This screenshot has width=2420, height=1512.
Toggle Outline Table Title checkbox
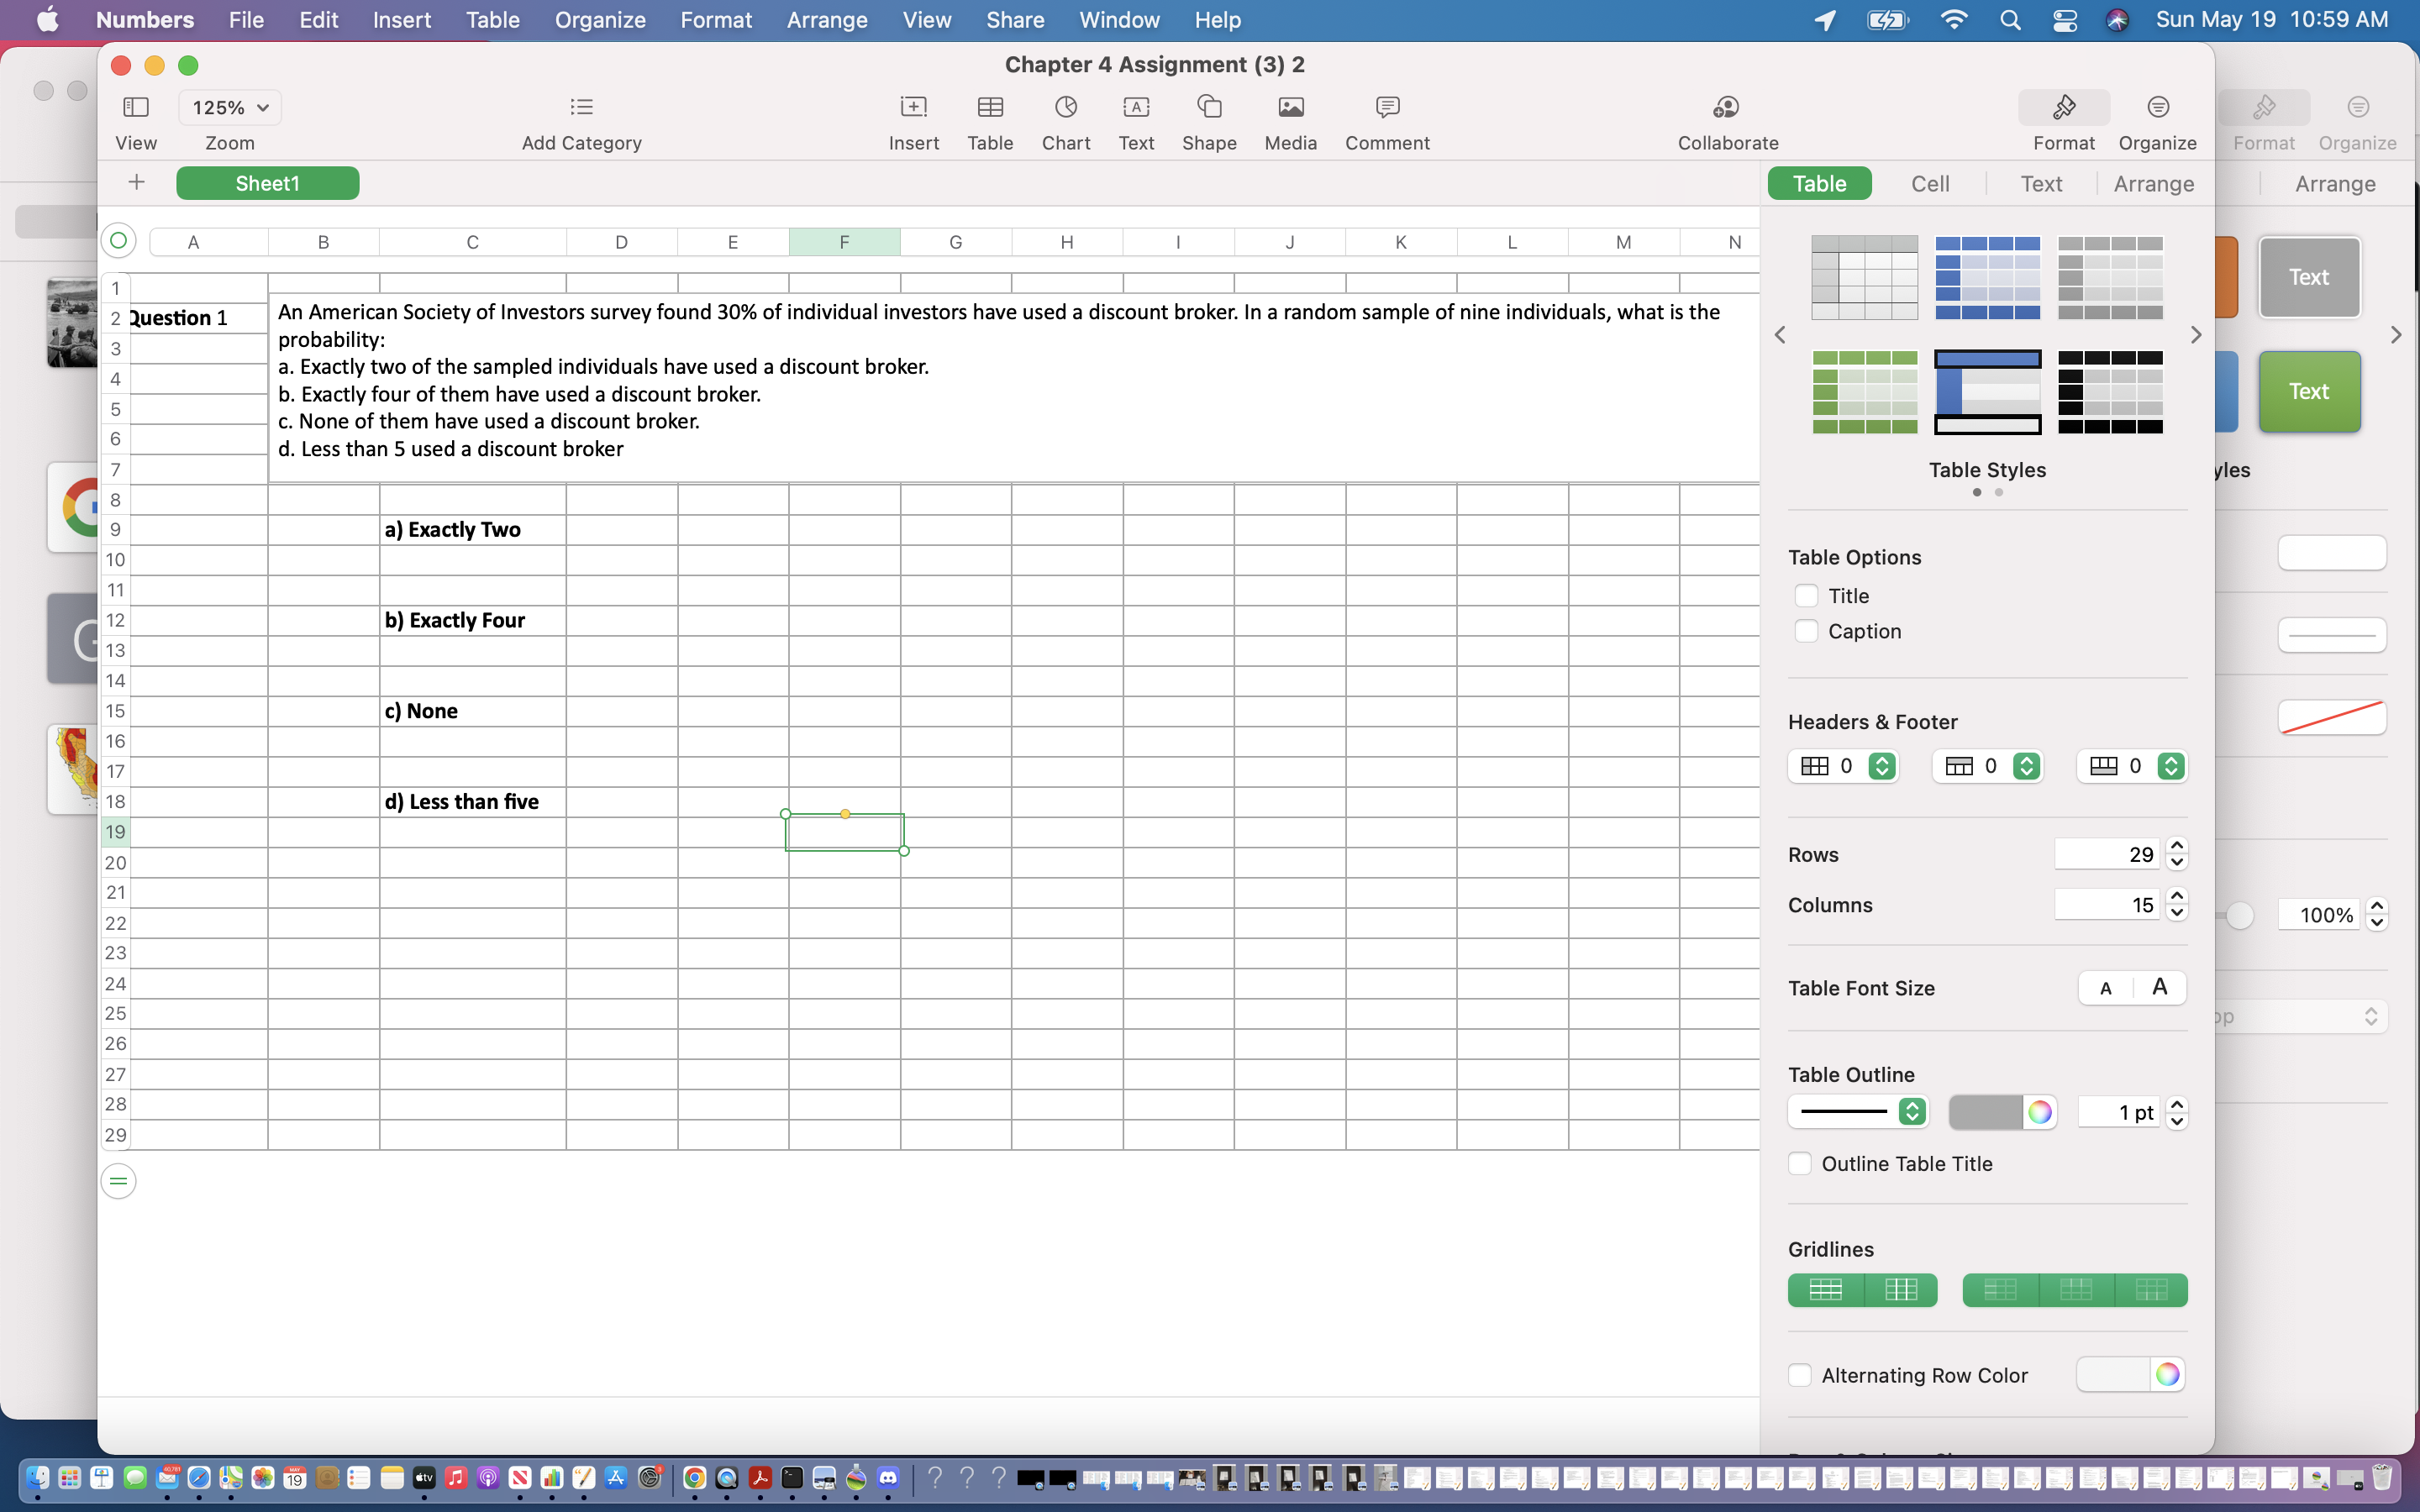coord(1803,1163)
